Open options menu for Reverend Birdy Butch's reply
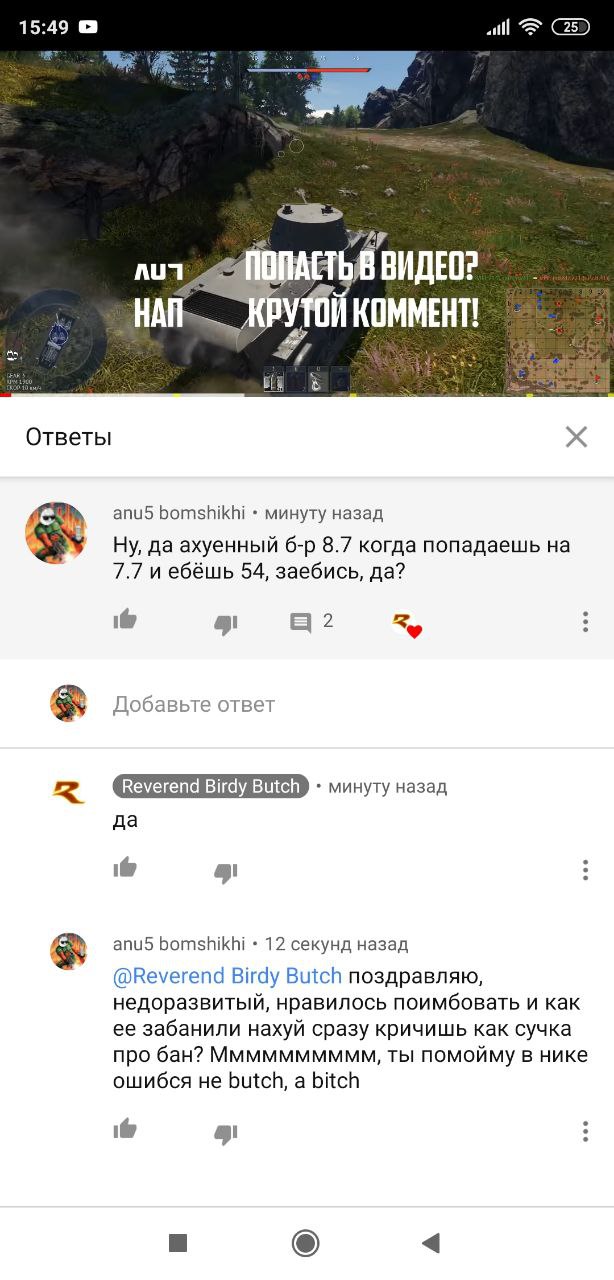The image size is (614, 1280). pos(585,869)
